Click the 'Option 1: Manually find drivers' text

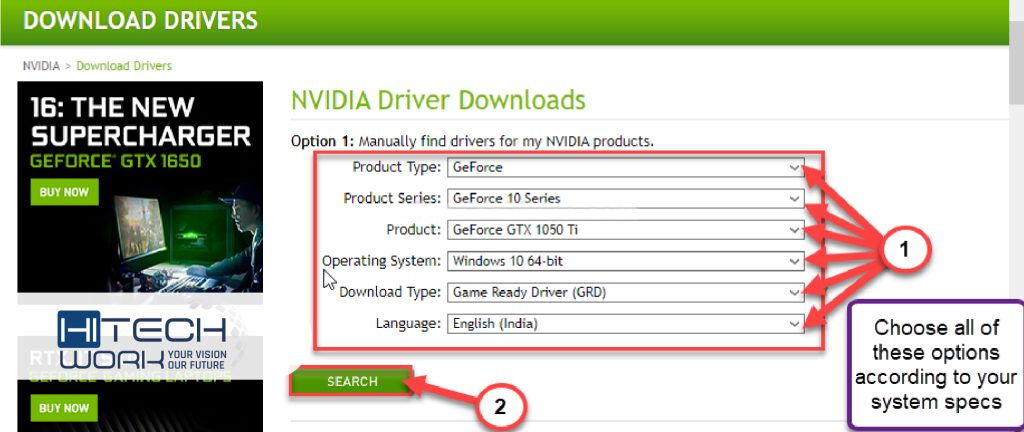point(472,140)
